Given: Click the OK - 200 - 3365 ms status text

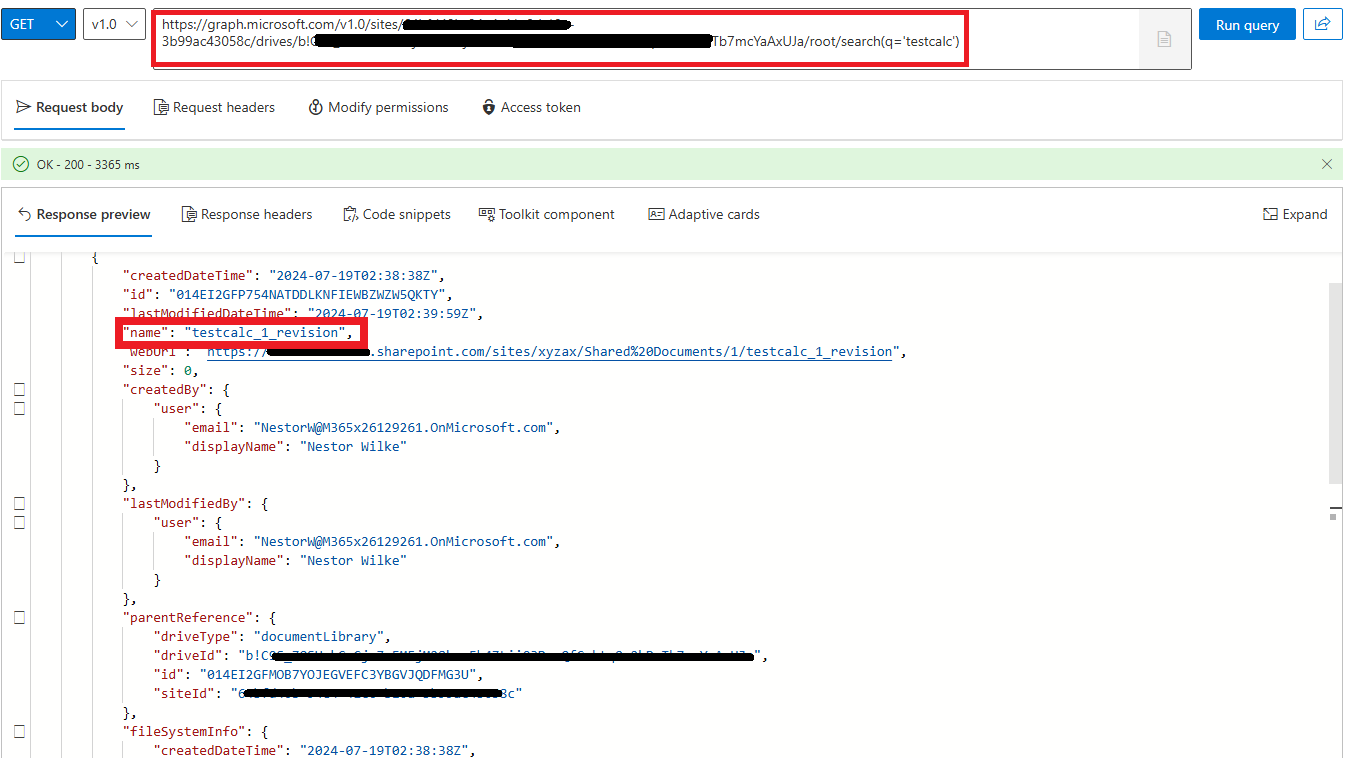Looking at the screenshot, I should click(x=88, y=164).
